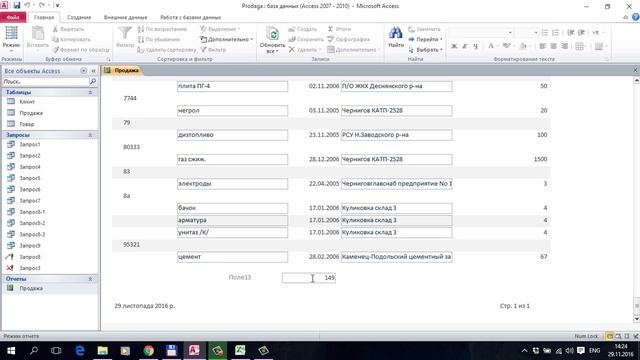Switch to Внешние данные ribbon tab
Image resolution: width=640 pixels, height=360 pixels.
[x=125, y=18]
